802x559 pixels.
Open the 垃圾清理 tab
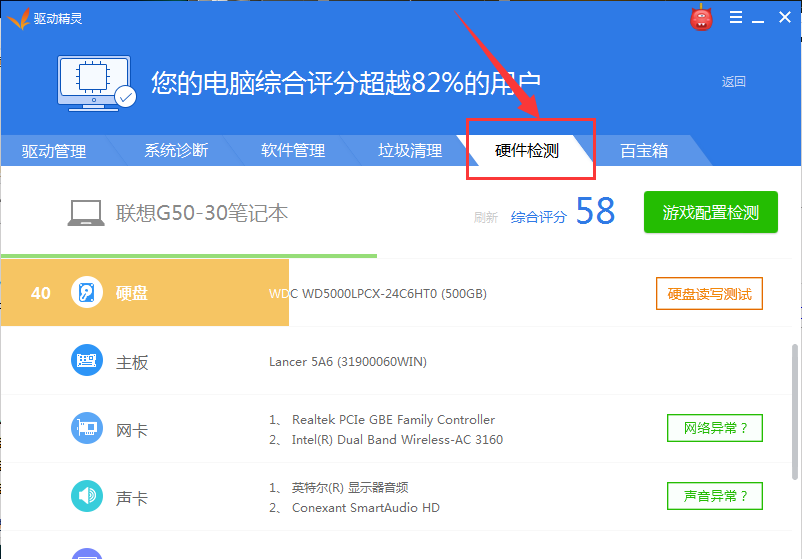[x=410, y=150]
